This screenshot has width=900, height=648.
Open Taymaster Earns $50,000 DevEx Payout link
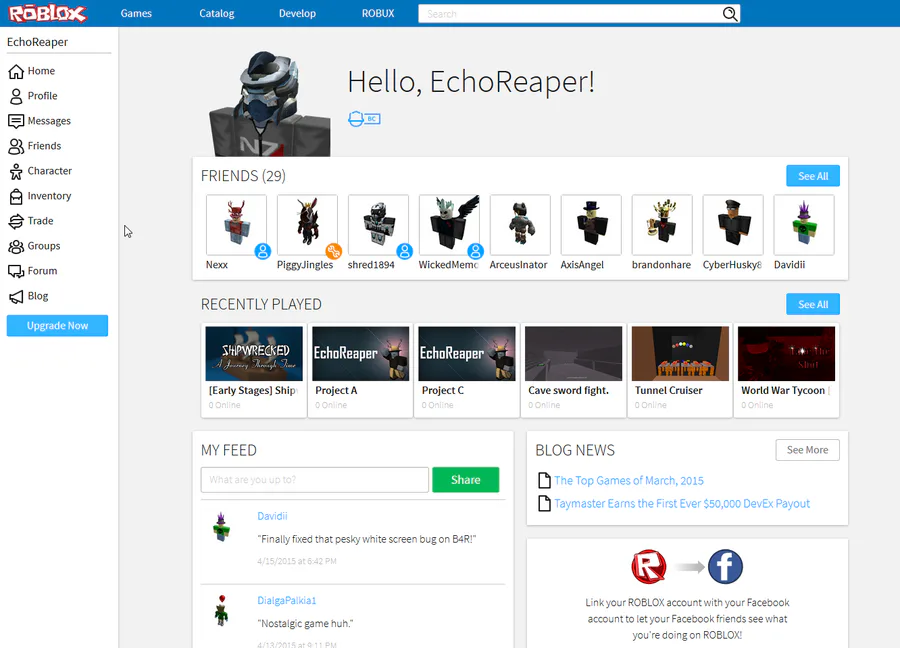682,503
